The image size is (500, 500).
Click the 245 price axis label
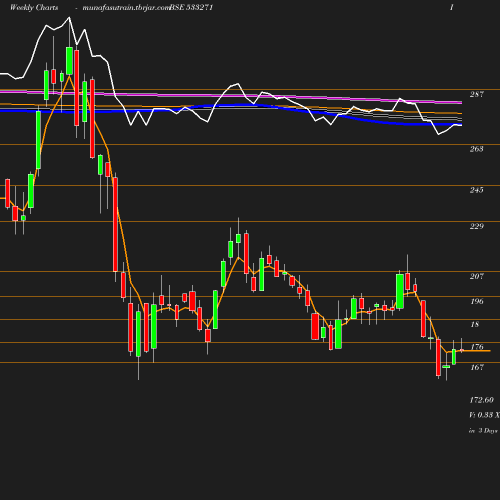(x=477, y=190)
